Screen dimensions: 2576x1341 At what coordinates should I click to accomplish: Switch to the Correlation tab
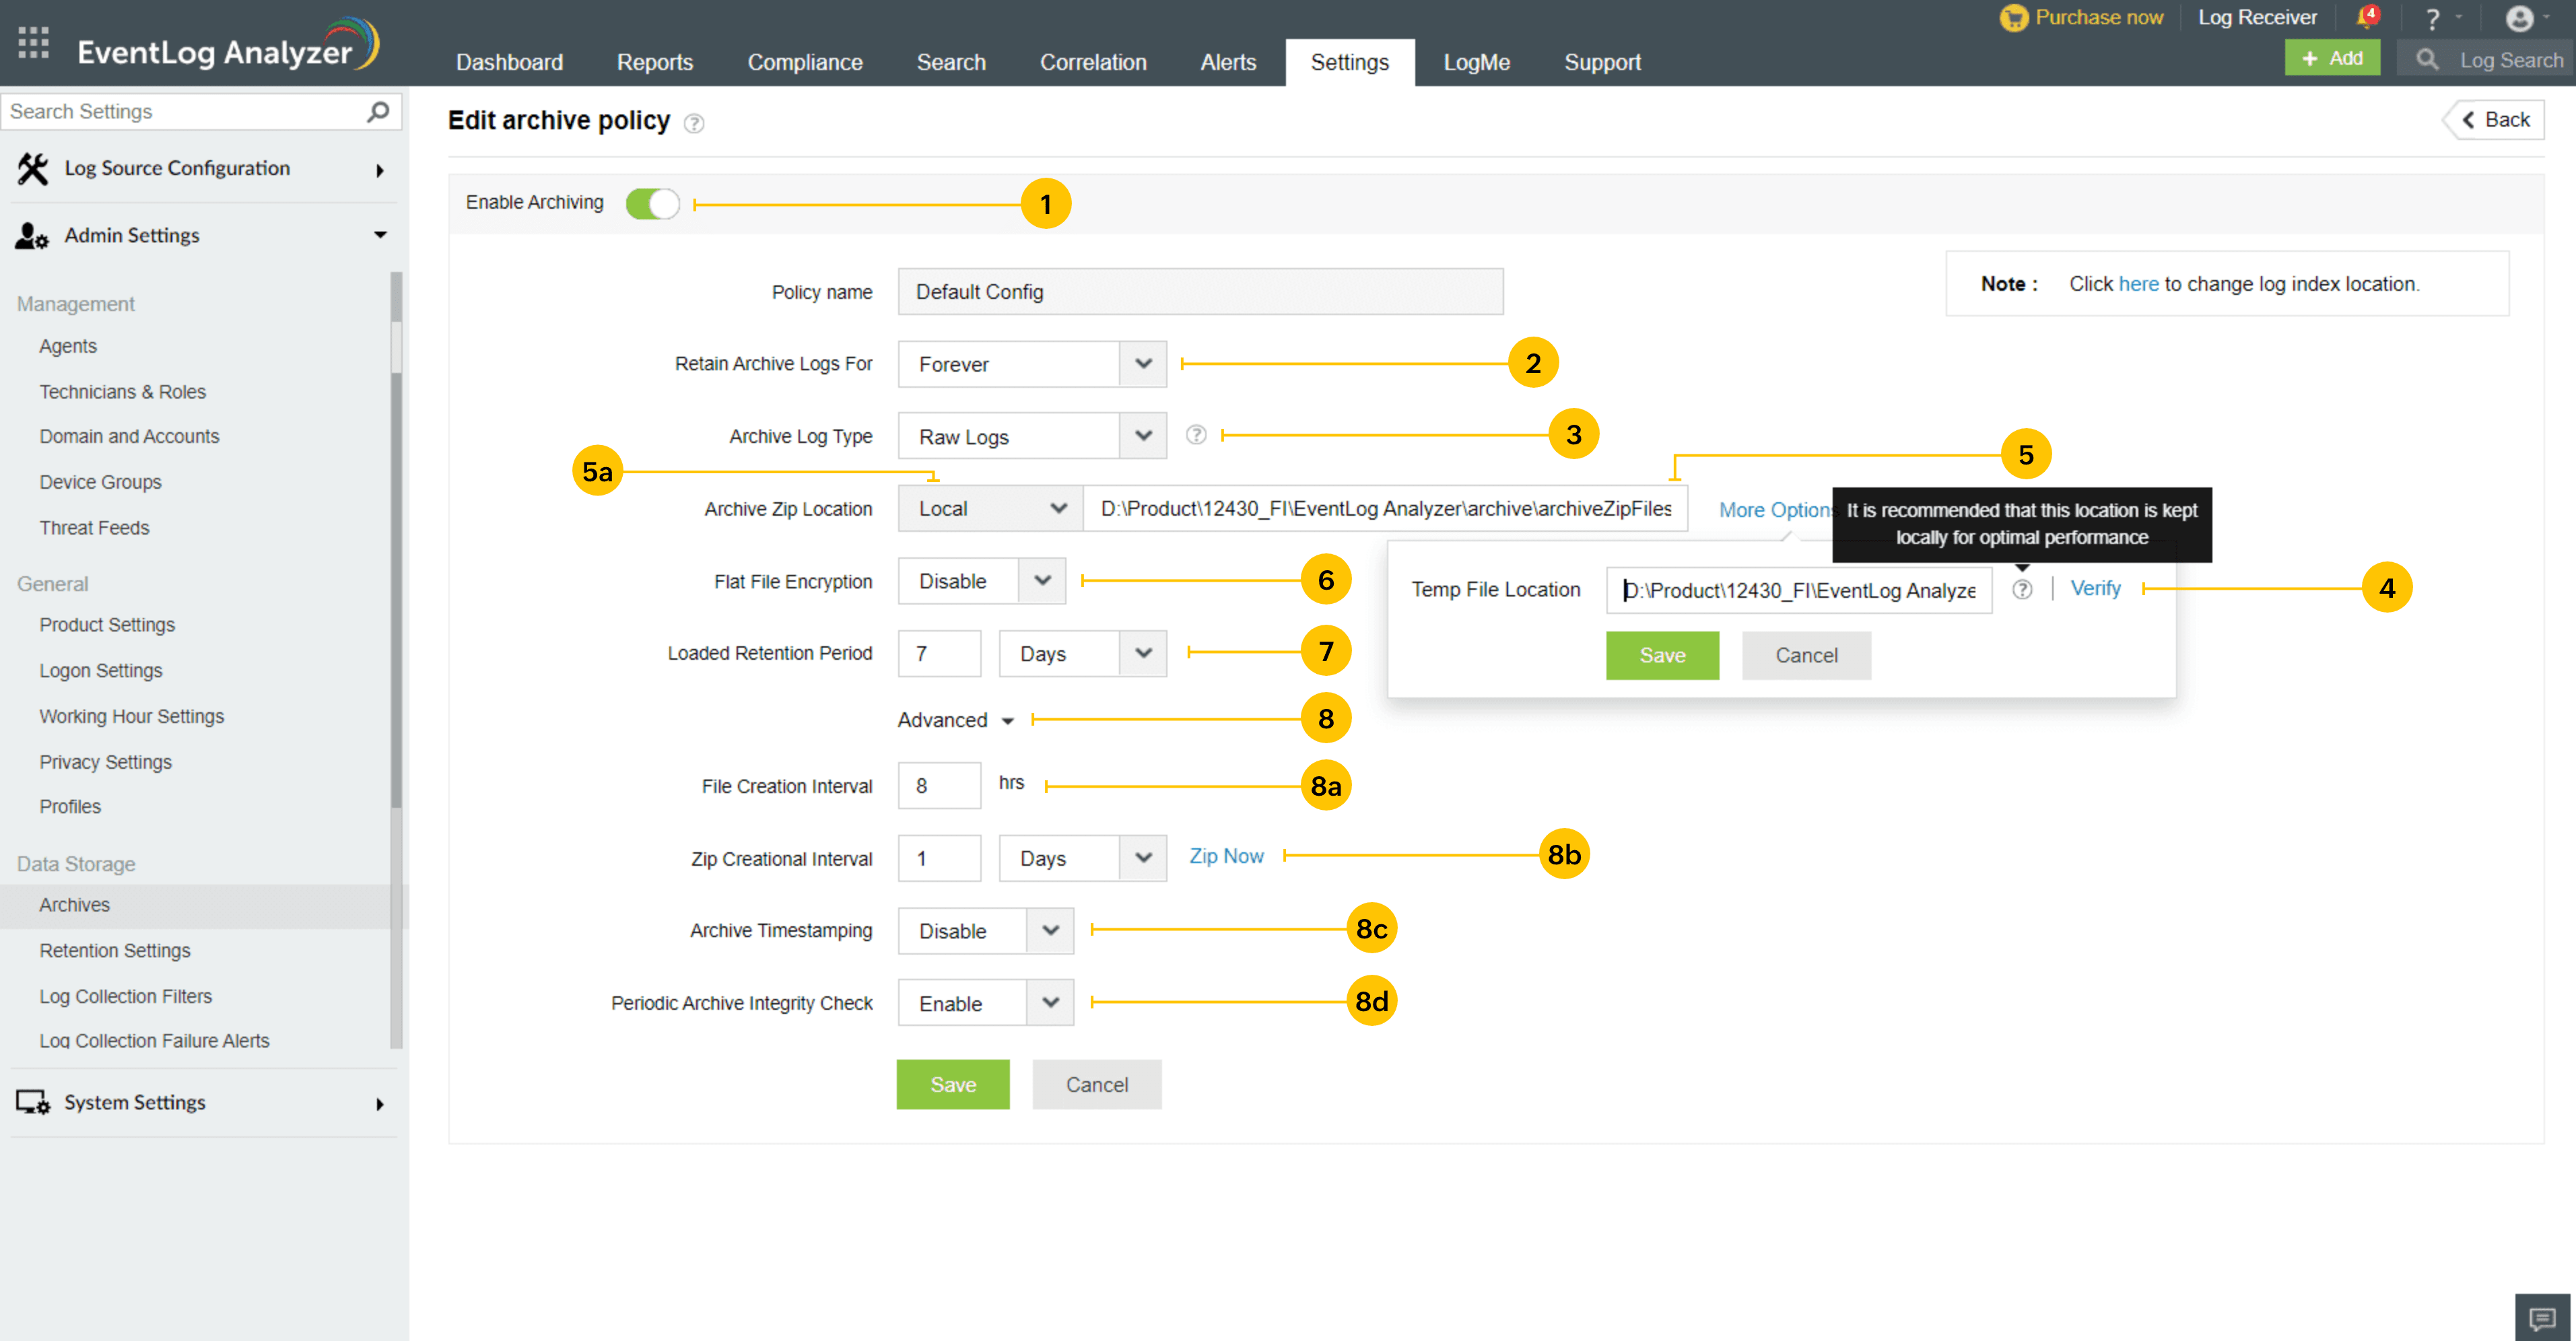(x=1092, y=62)
